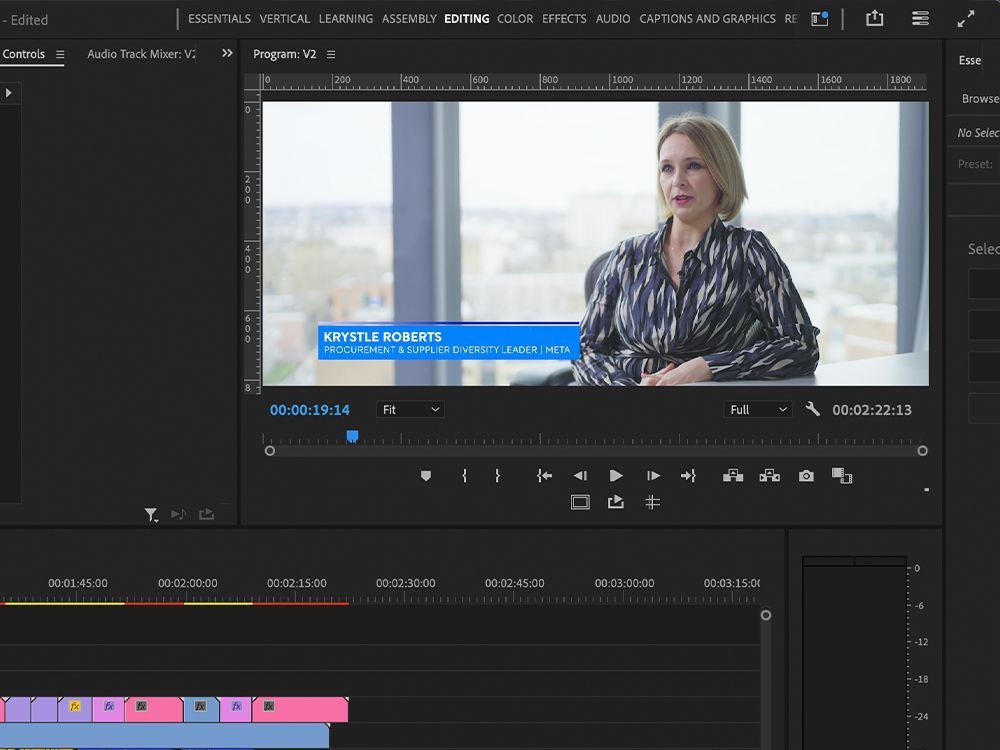This screenshot has height=750, width=1000.
Task: Open the Comparison View icon
Action: 842,476
